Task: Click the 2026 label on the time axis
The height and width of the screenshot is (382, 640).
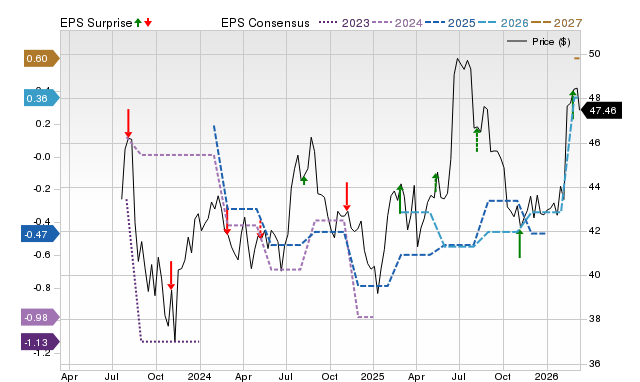Action: point(547,376)
